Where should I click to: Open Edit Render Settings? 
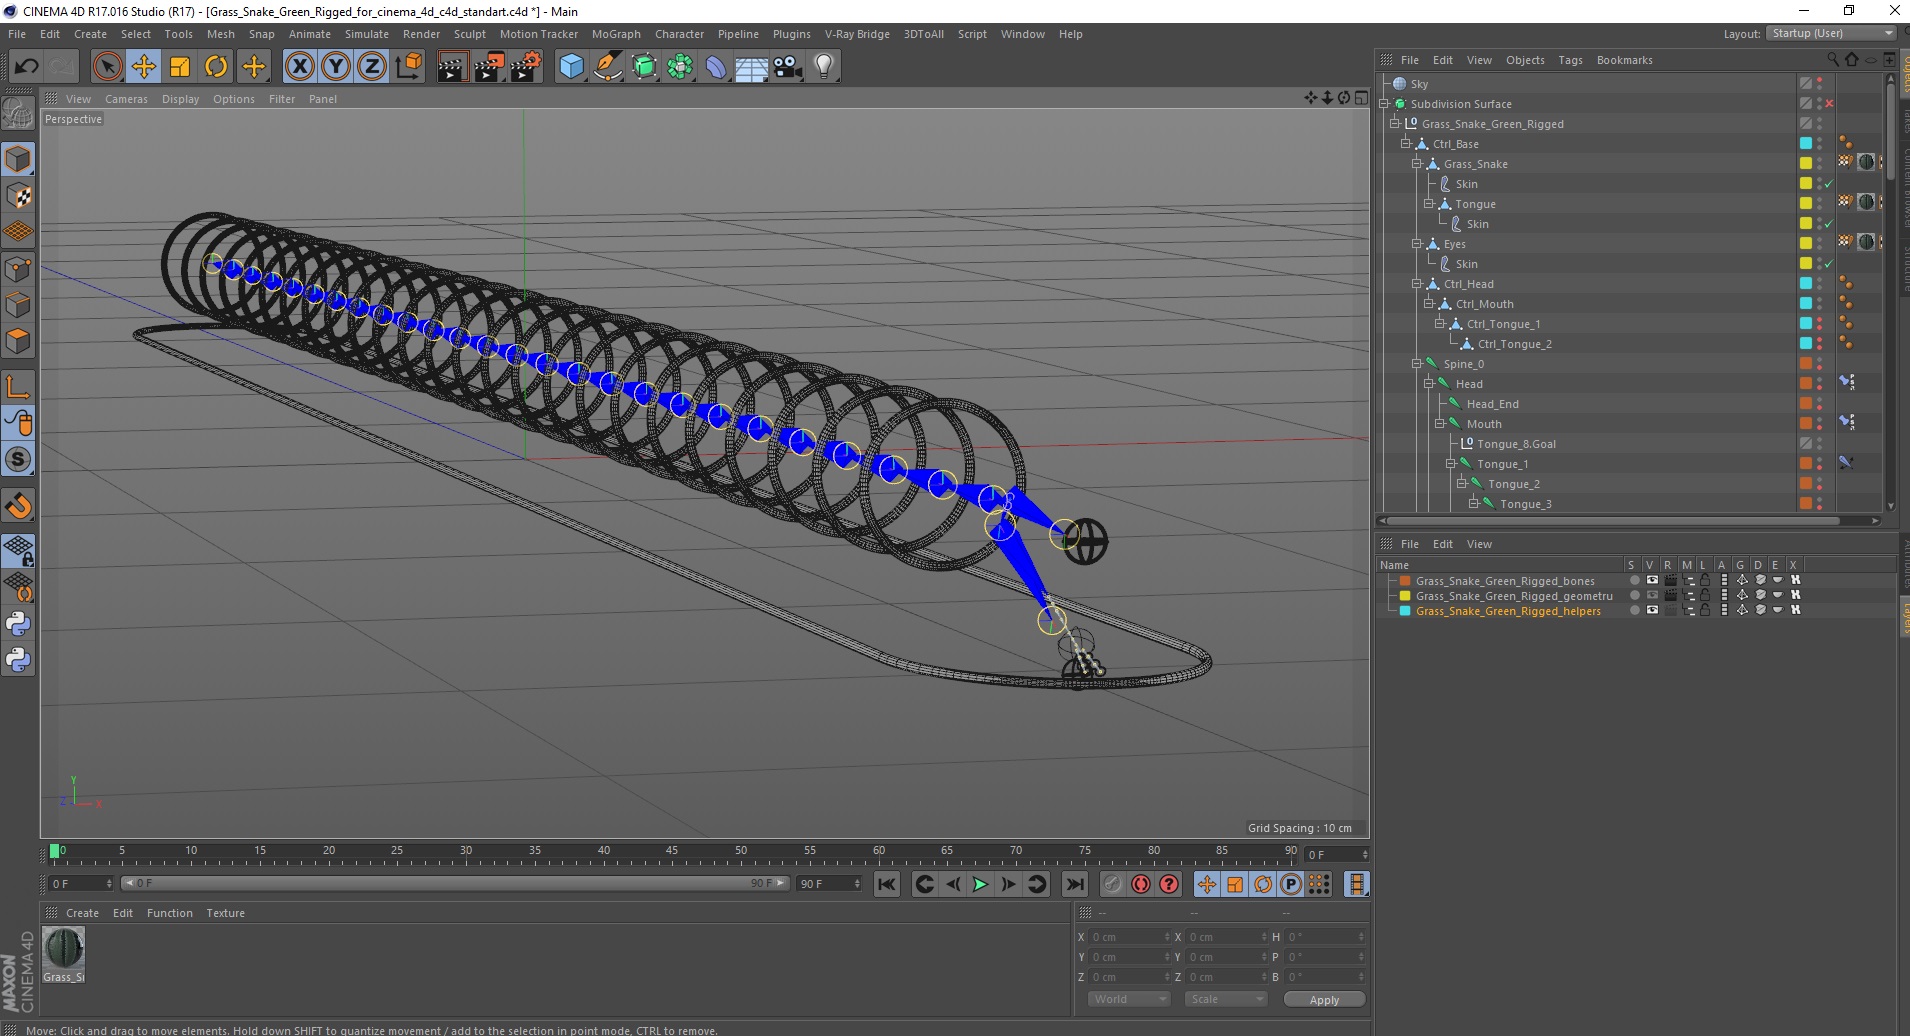point(526,67)
